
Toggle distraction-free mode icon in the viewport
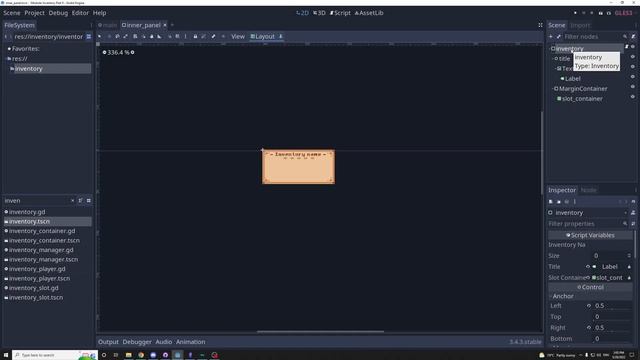coord(540,25)
